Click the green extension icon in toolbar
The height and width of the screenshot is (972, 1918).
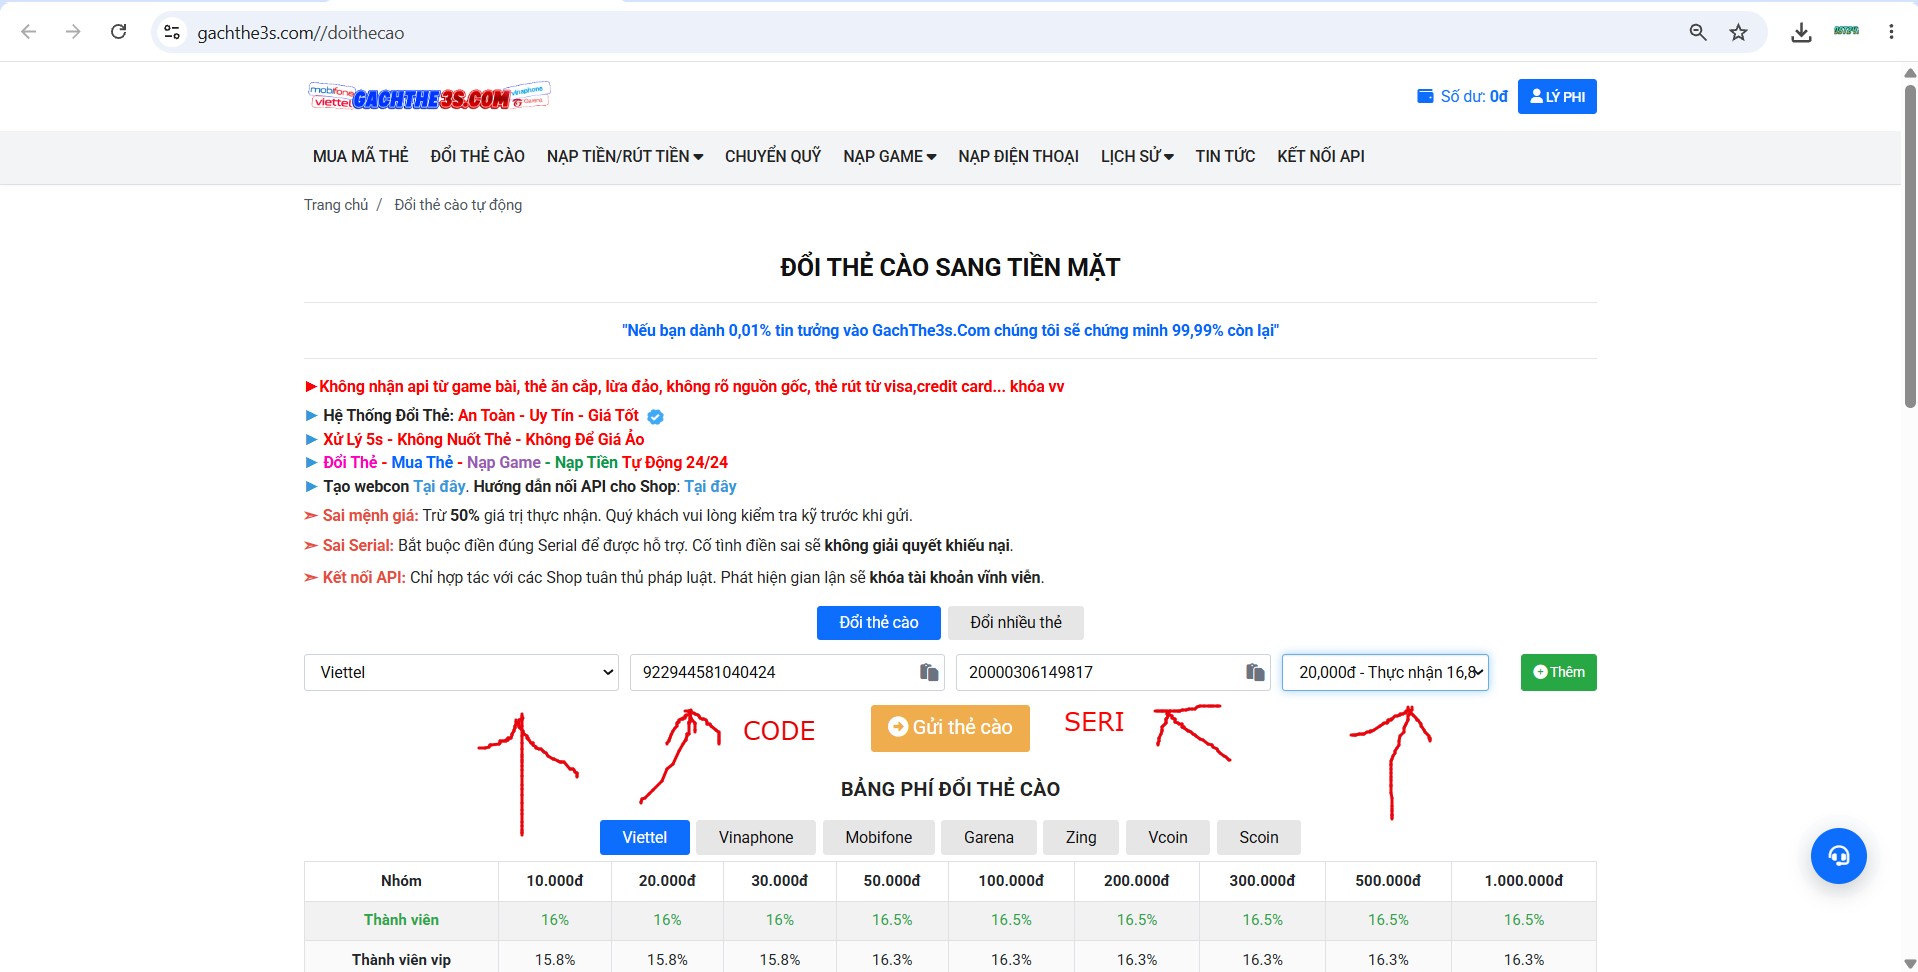[1846, 31]
